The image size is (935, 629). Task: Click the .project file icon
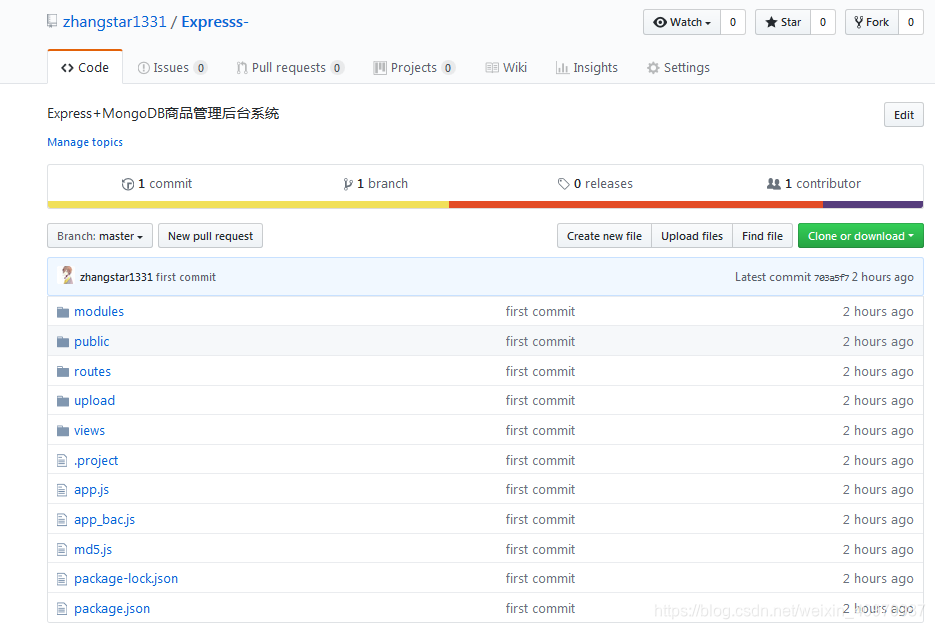[62, 460]
